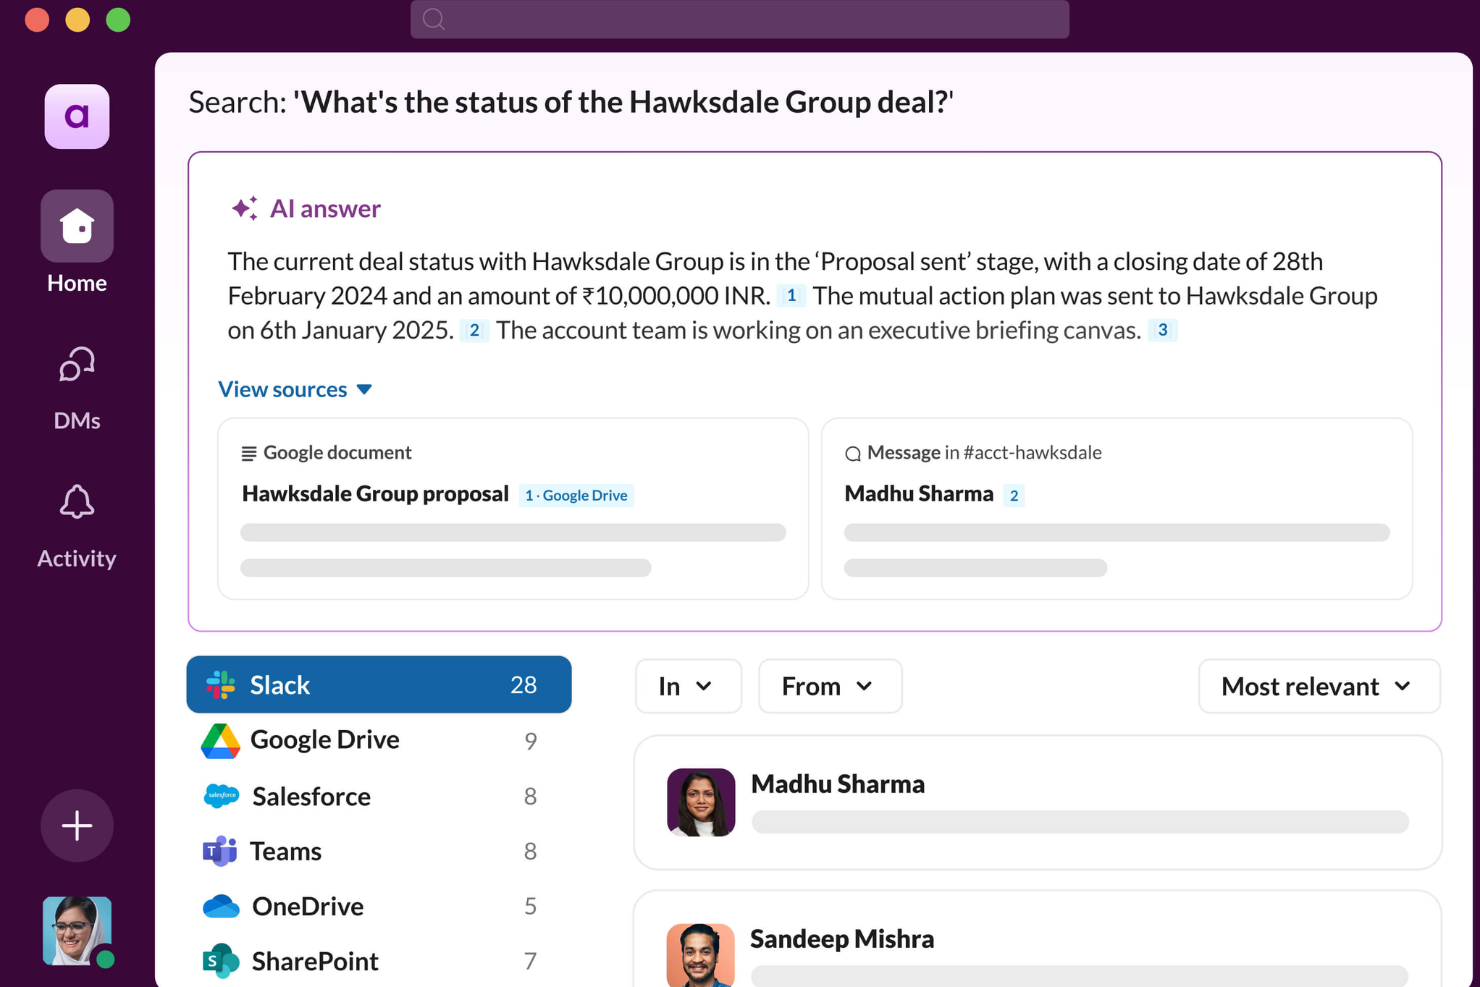
Task: Click the macOS yellow minimize button
Action: [77, 20]
